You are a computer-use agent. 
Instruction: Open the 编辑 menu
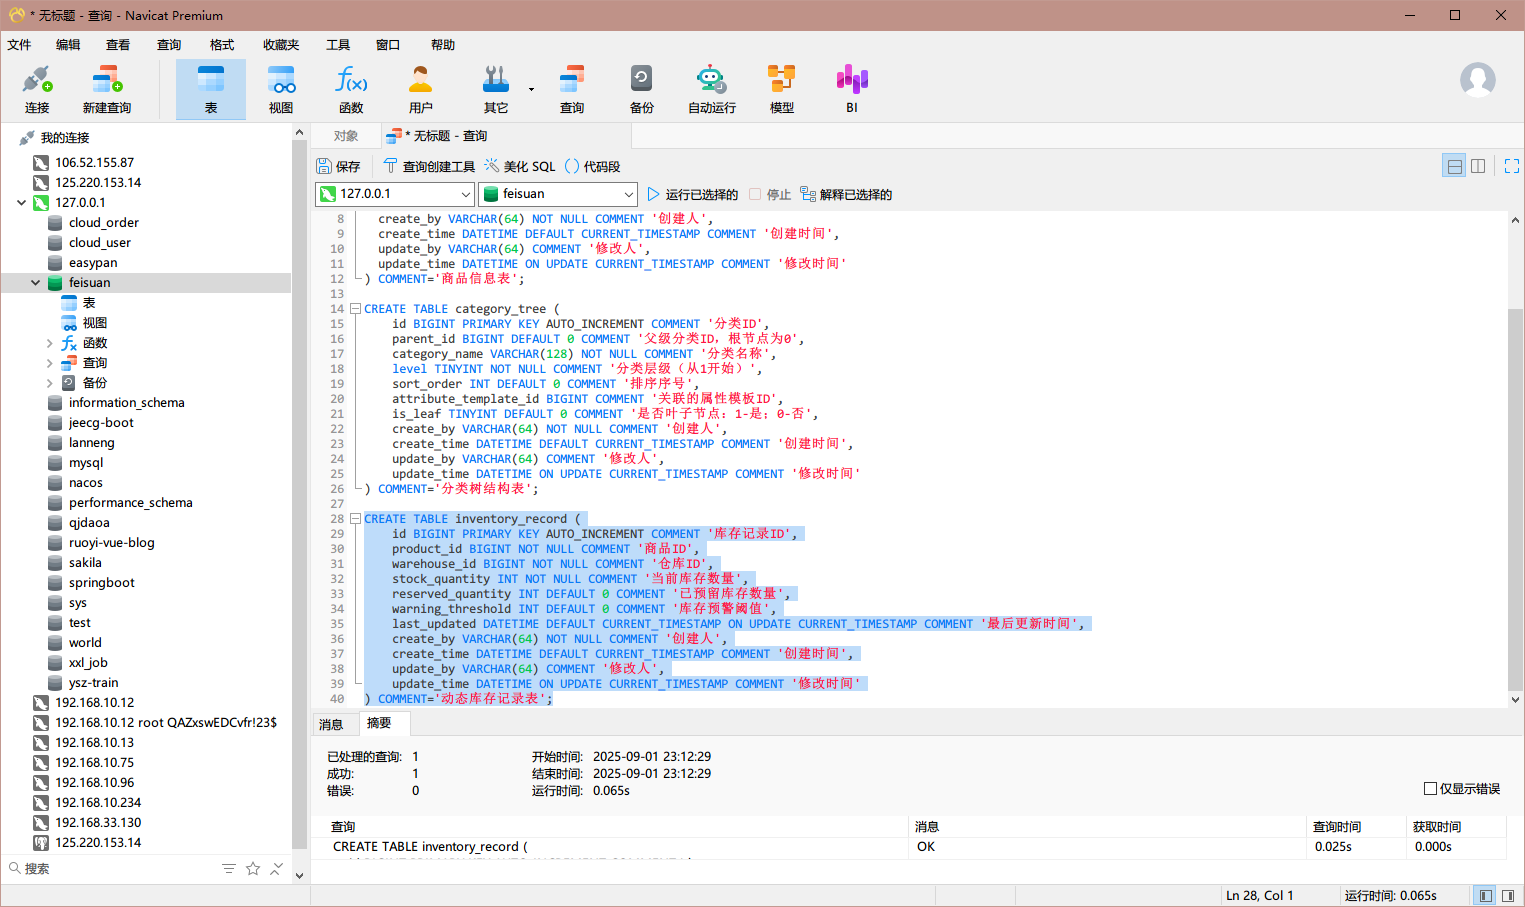pos(68,45)
